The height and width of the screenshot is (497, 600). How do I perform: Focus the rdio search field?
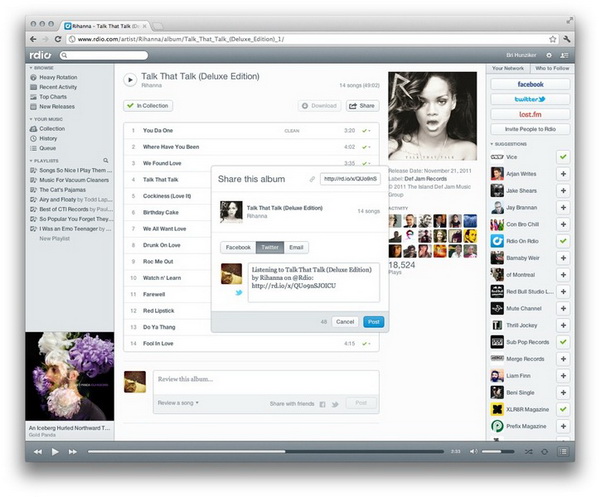[104, 55]
